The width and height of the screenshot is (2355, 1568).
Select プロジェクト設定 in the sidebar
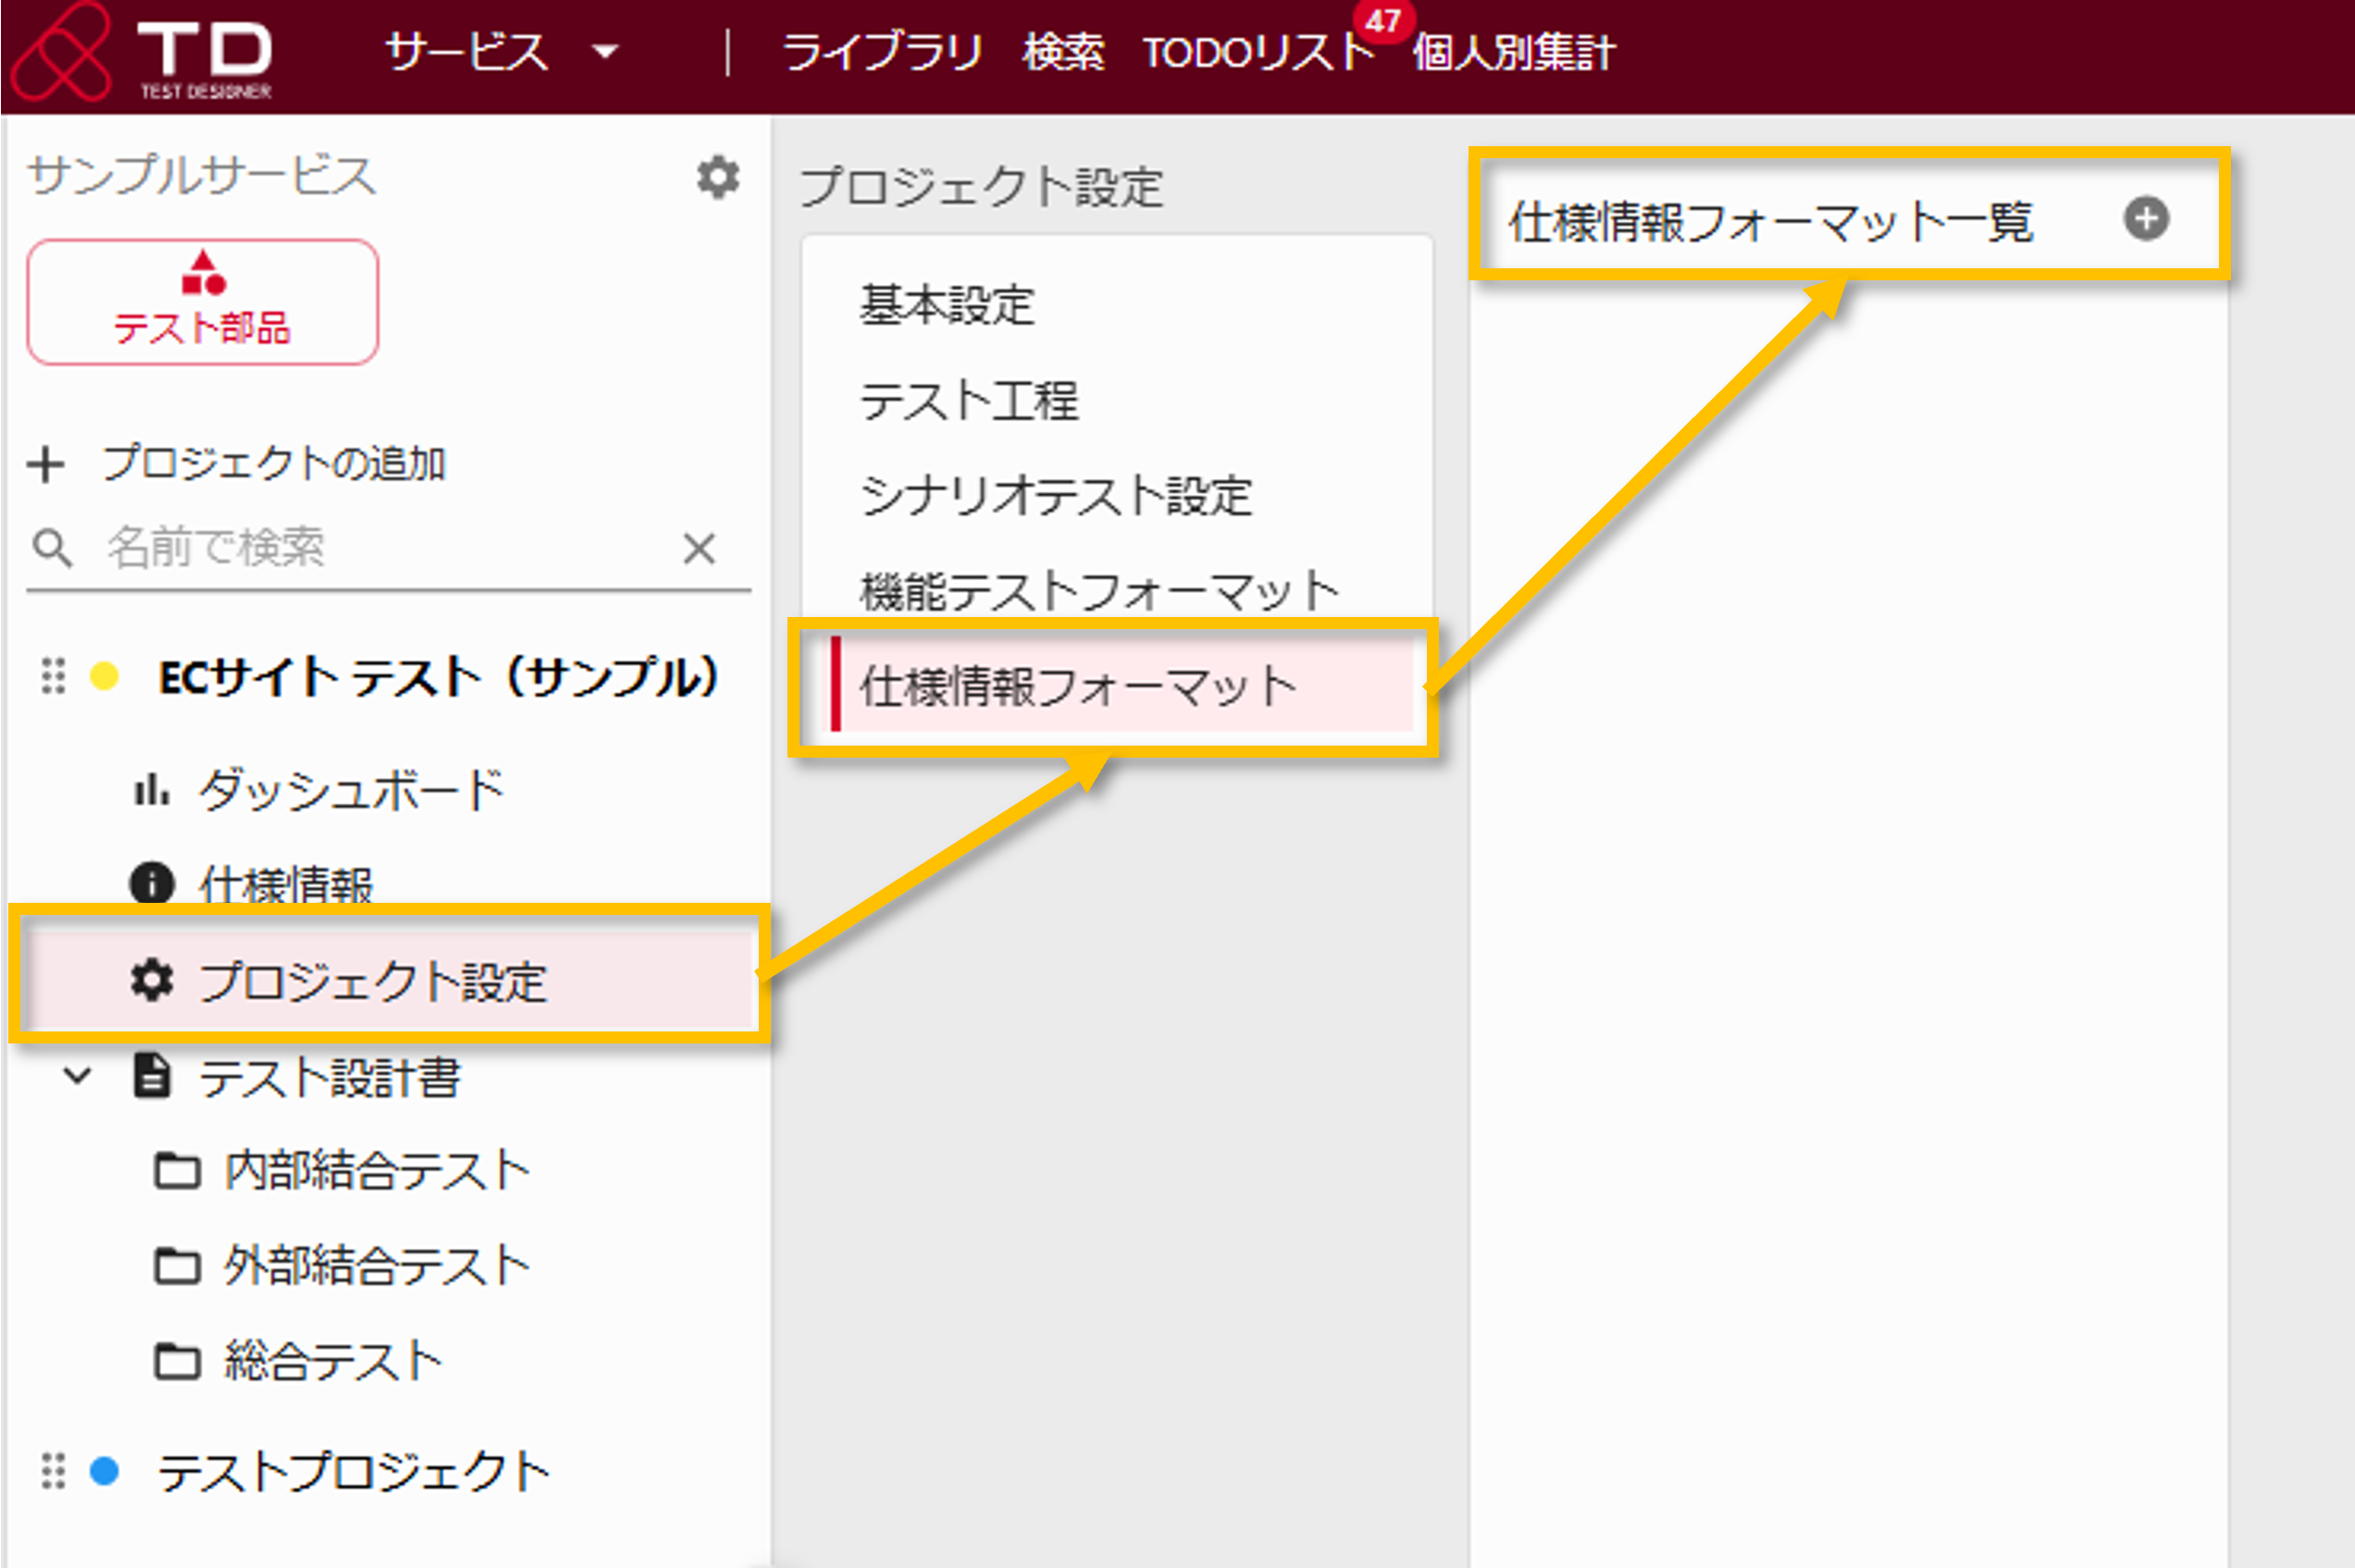coord(390,980)
